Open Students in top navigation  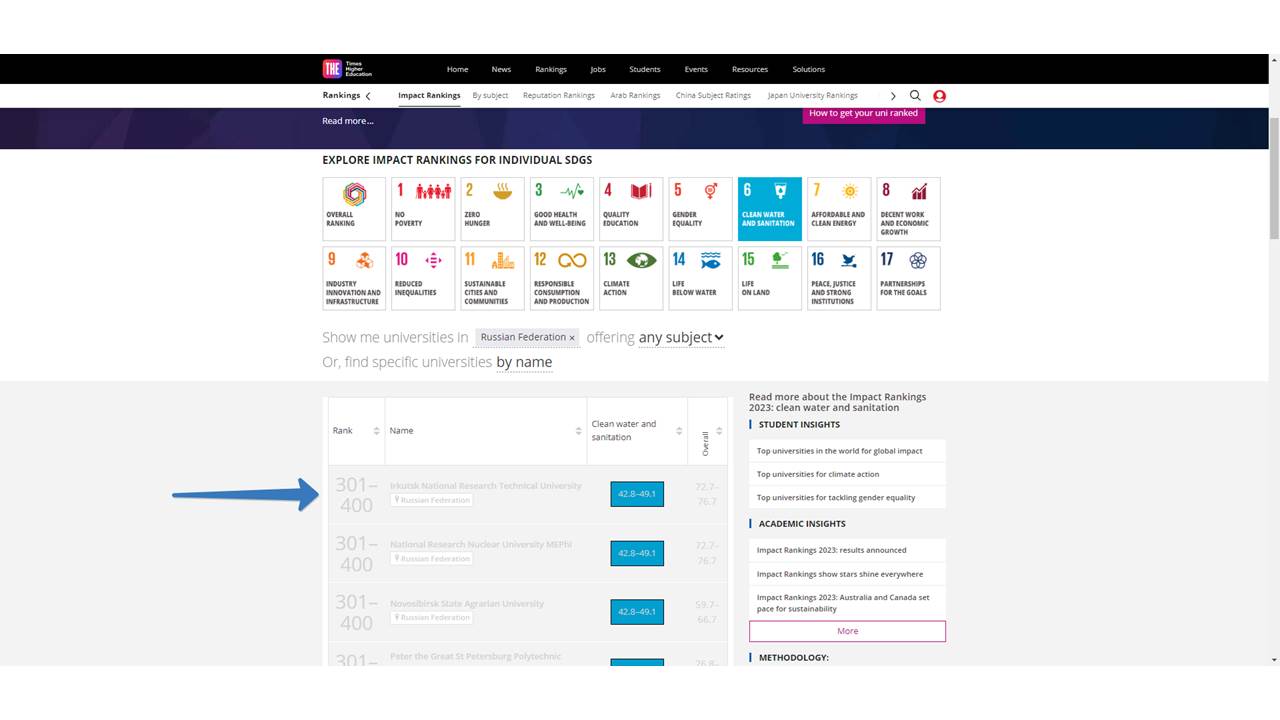tap(645, 69)
